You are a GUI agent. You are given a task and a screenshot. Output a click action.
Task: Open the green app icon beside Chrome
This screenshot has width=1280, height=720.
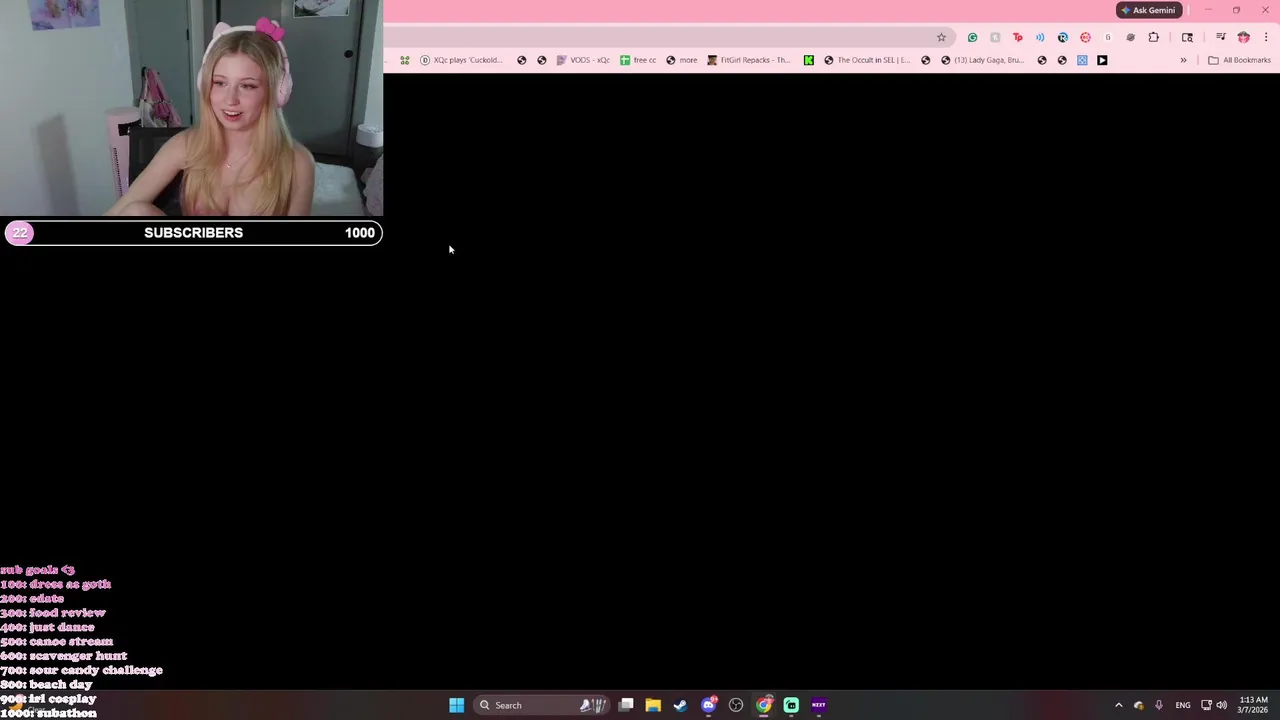(791, 705)
